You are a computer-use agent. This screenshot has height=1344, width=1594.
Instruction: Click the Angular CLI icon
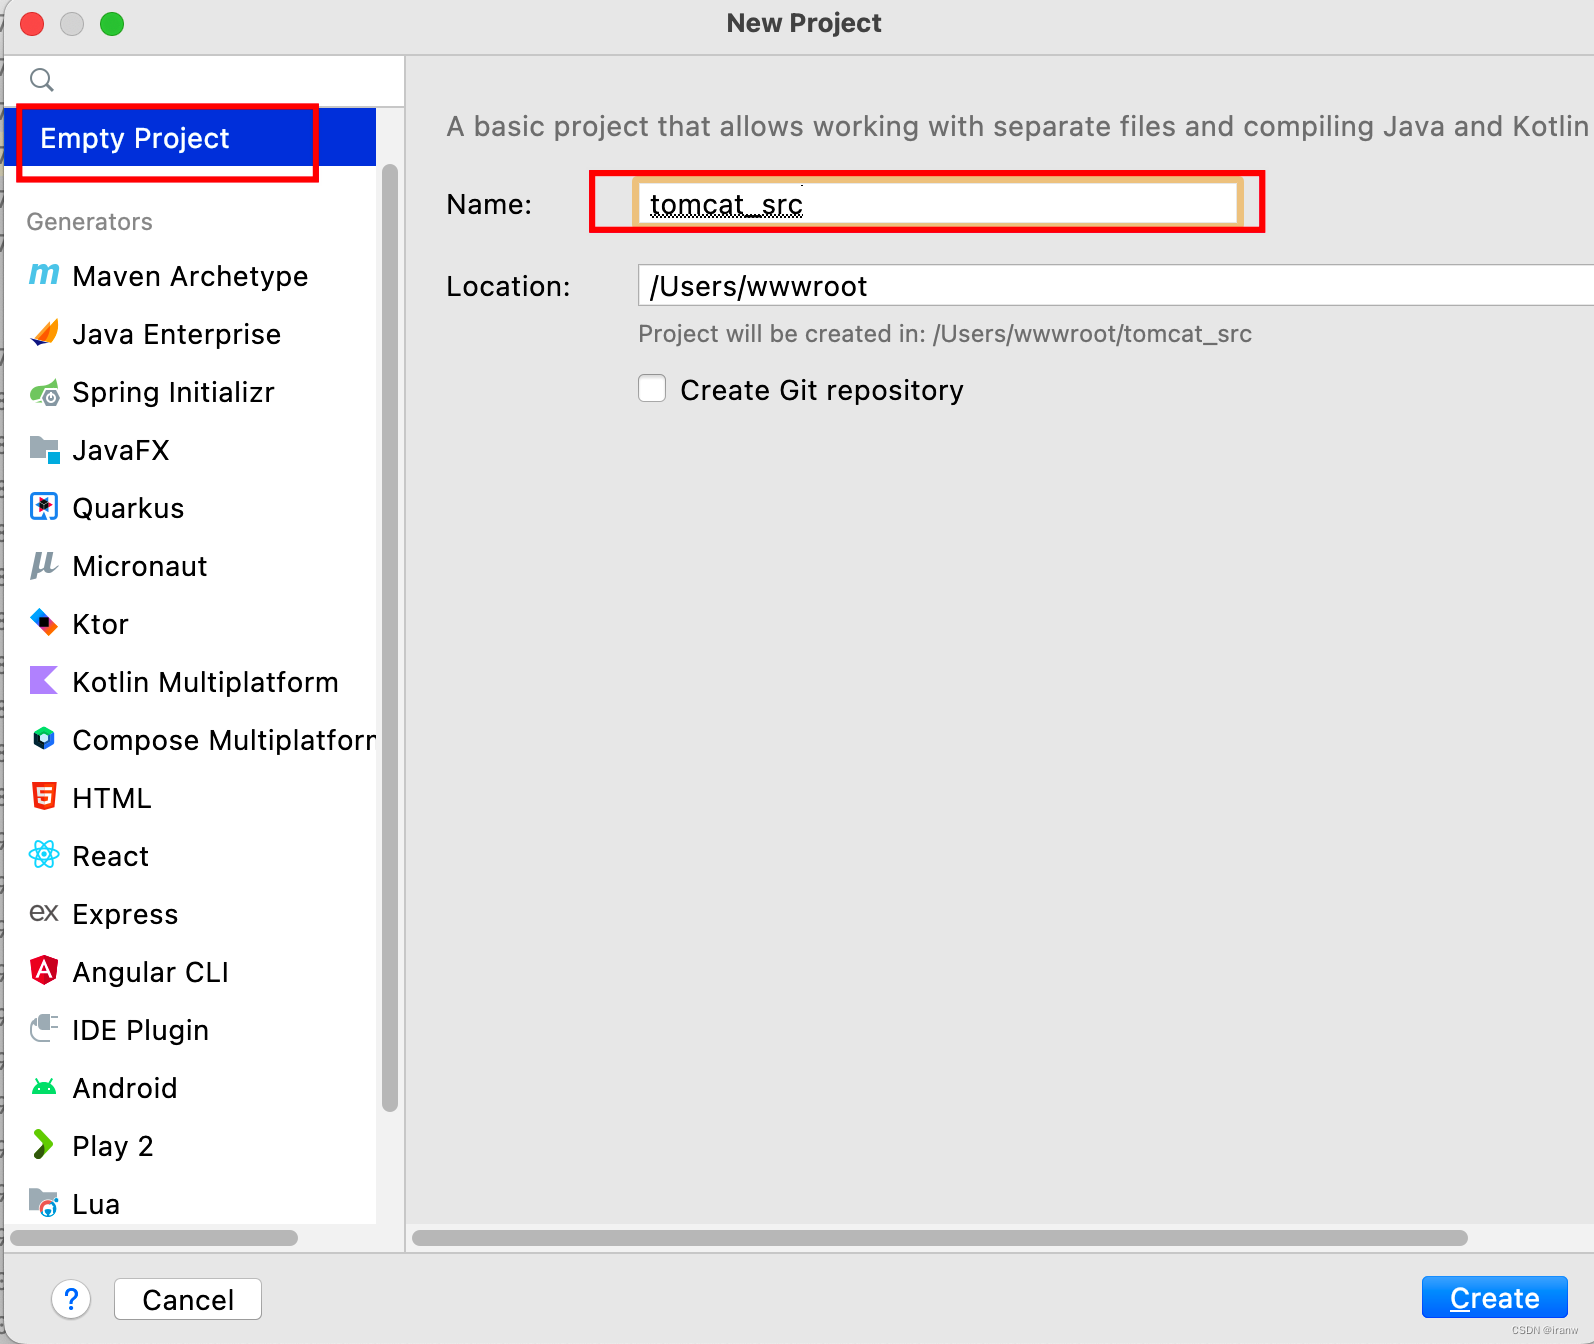point(44,971)
